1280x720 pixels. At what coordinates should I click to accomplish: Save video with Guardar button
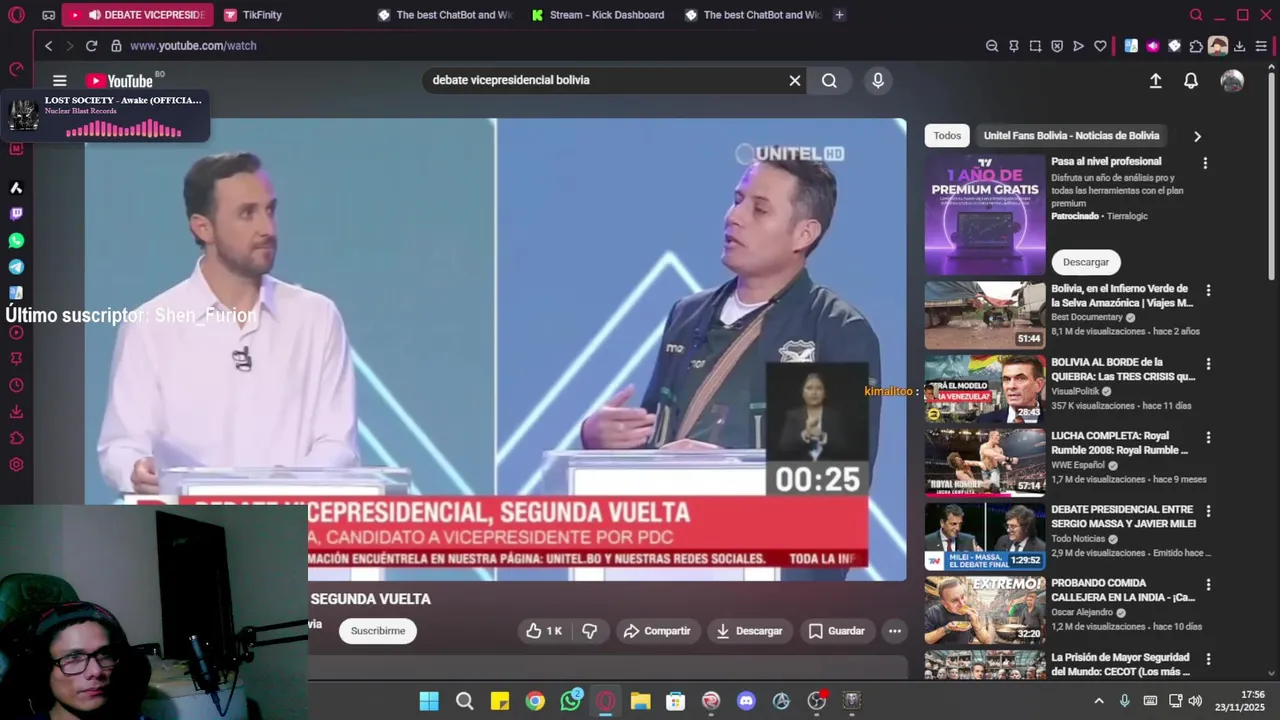tap(836, 631)
